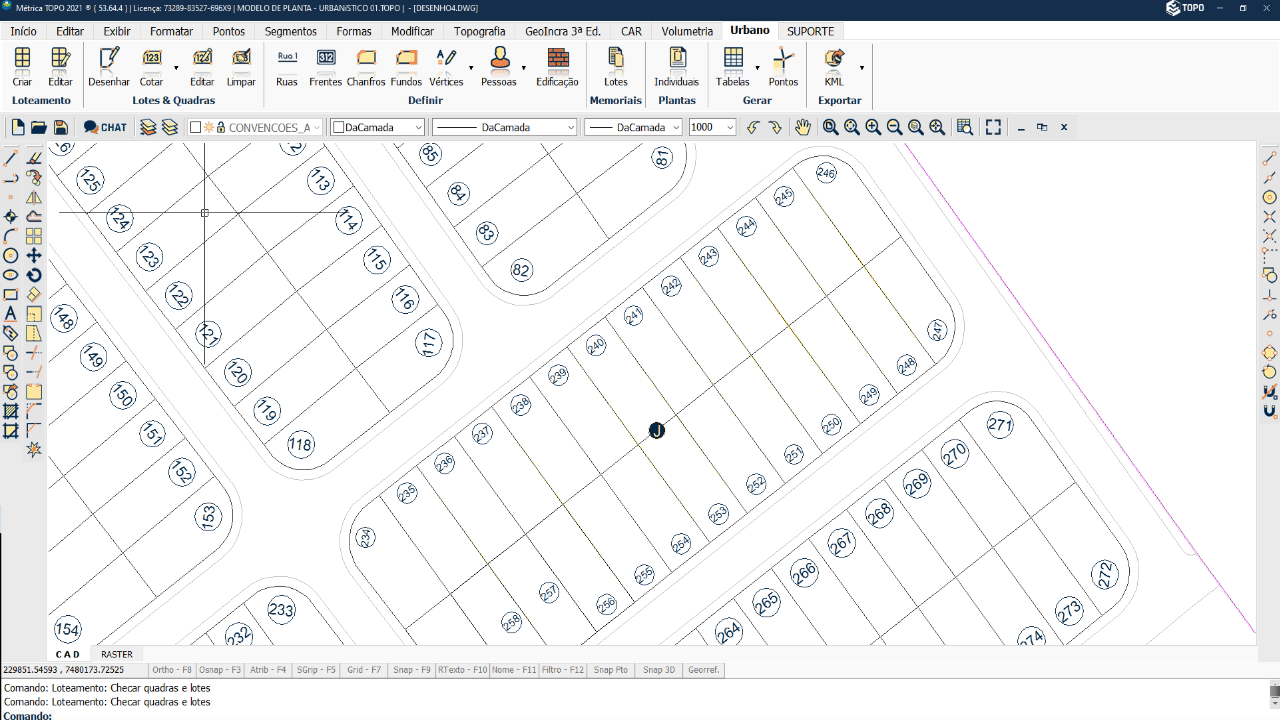Activate the pan hand tool
Viewport: 1280px width, 720px height.
click(x=802, y=127)
